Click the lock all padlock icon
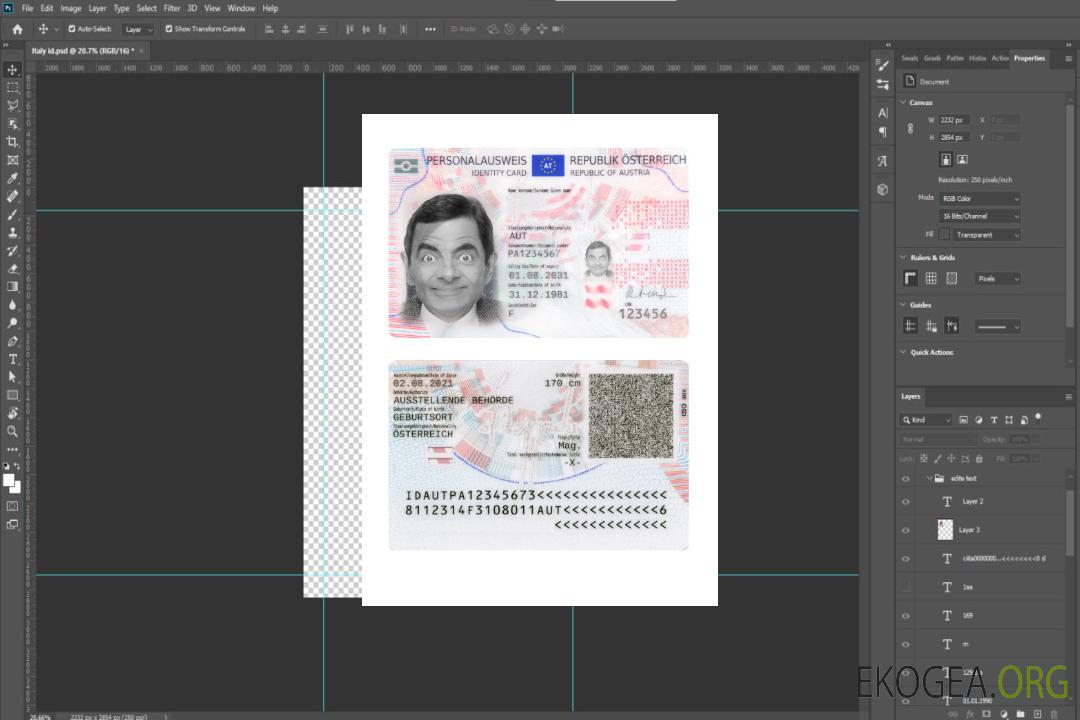1080x720 pixels. click(979, 459)
